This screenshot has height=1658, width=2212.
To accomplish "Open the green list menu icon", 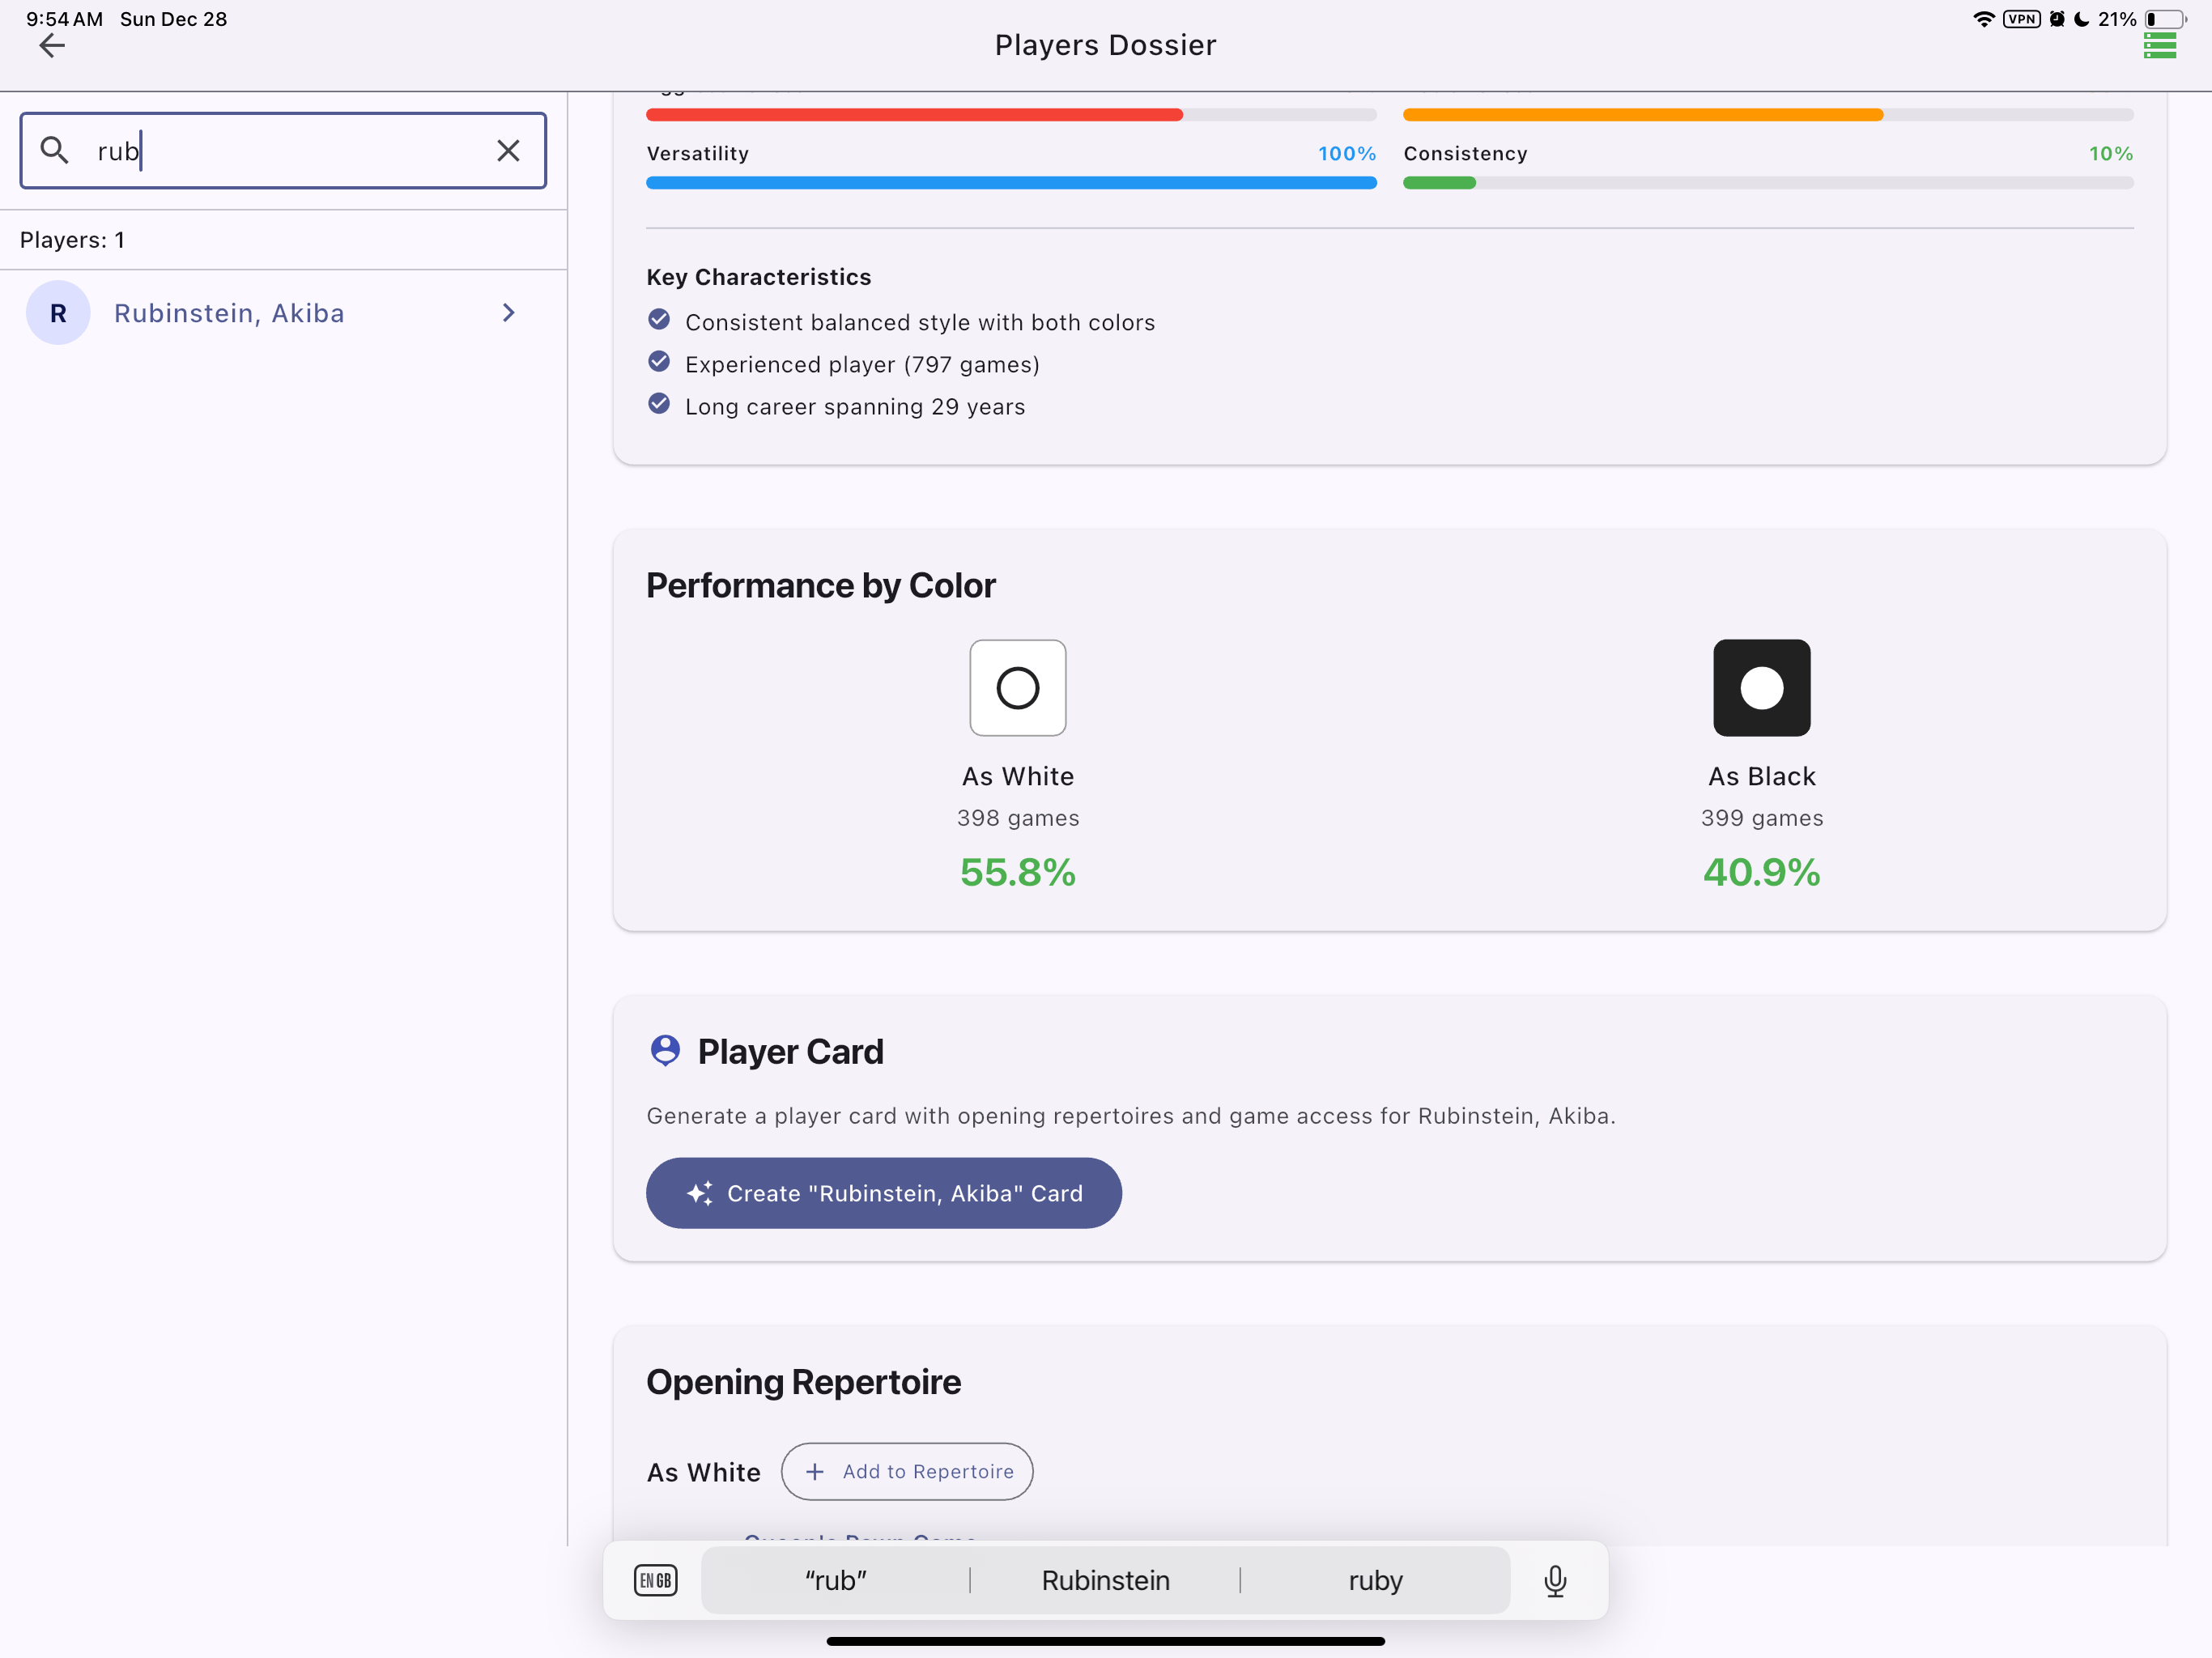I will click(x=2160, y=45).
